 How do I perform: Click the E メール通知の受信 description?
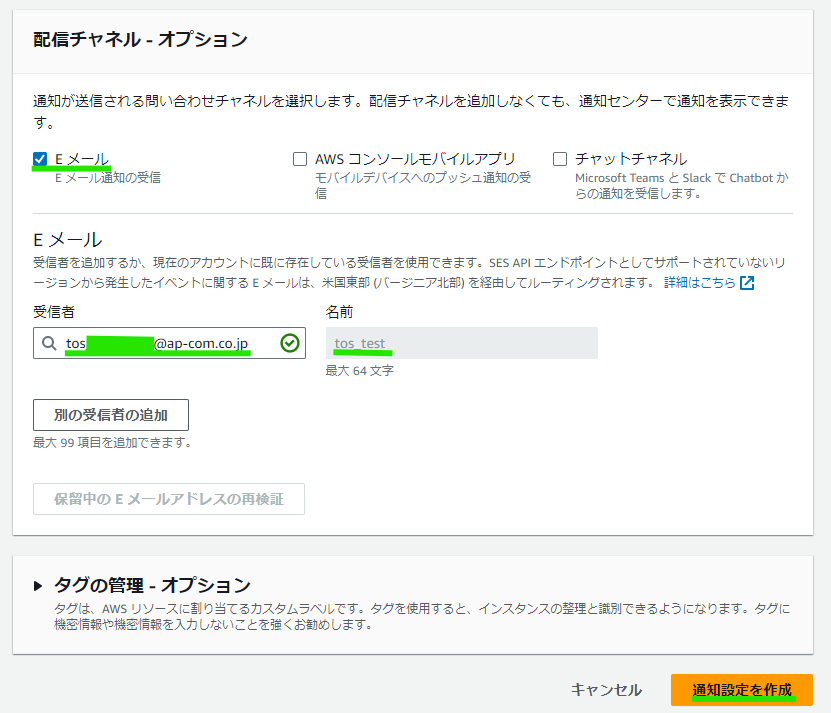click(108, 178)
